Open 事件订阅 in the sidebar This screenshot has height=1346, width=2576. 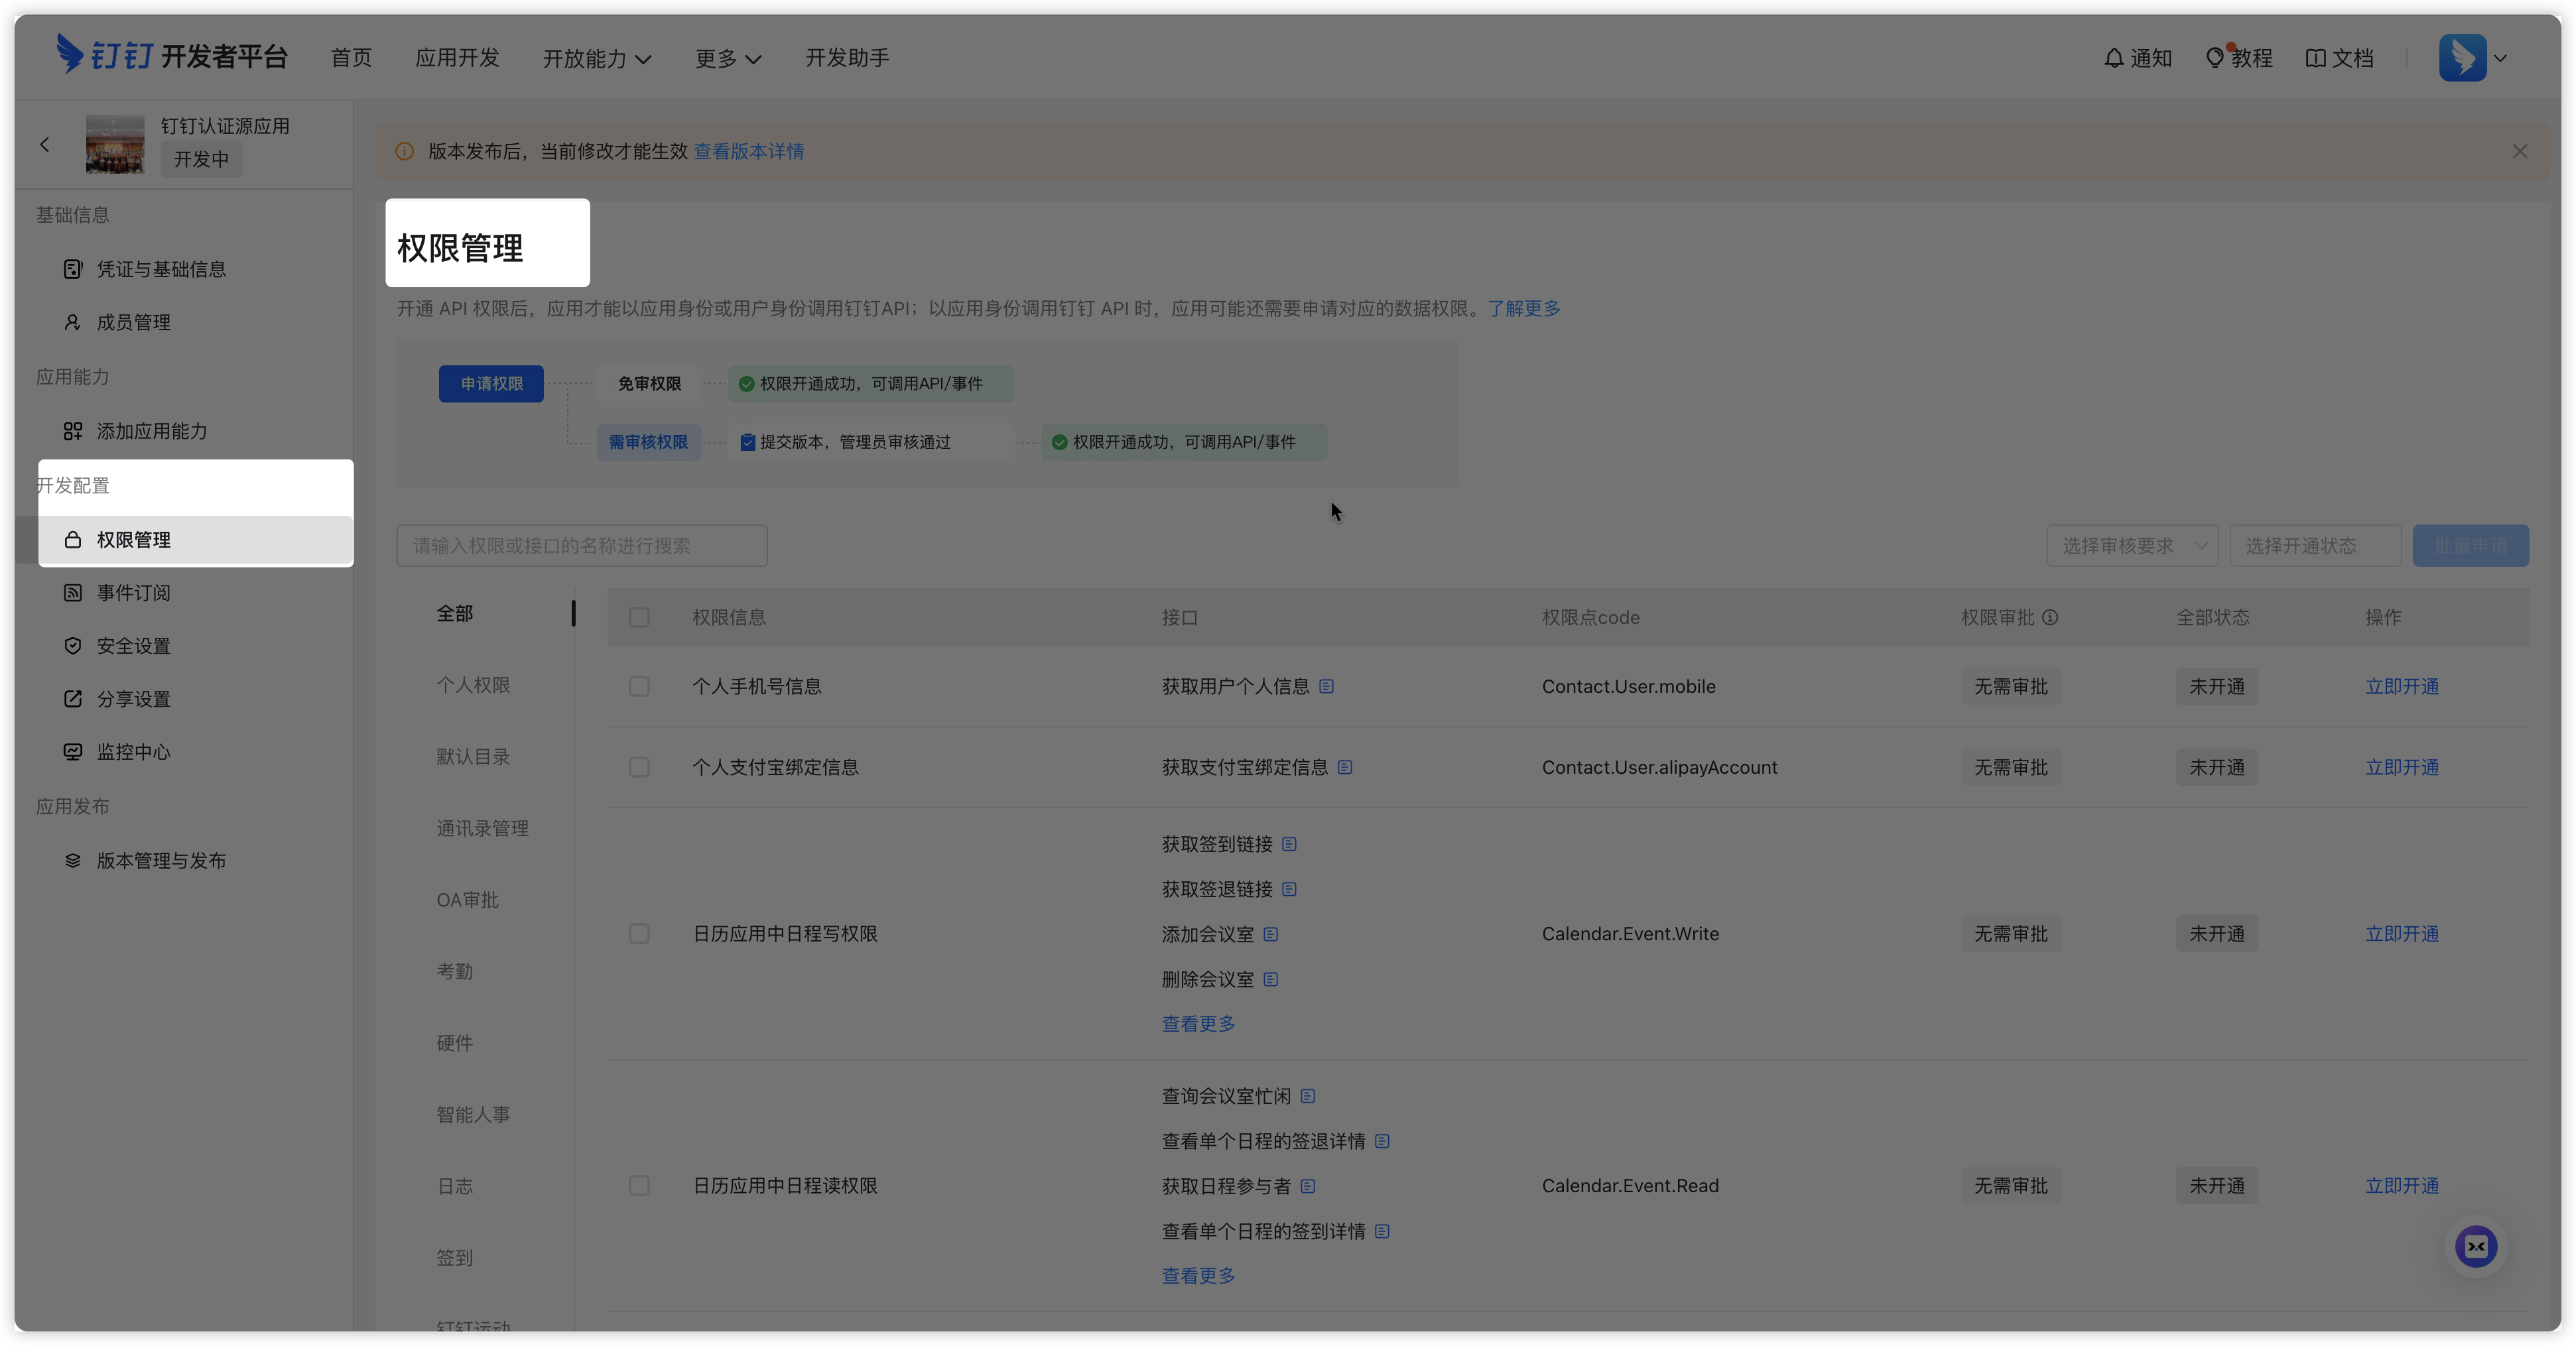click(133, 593)
